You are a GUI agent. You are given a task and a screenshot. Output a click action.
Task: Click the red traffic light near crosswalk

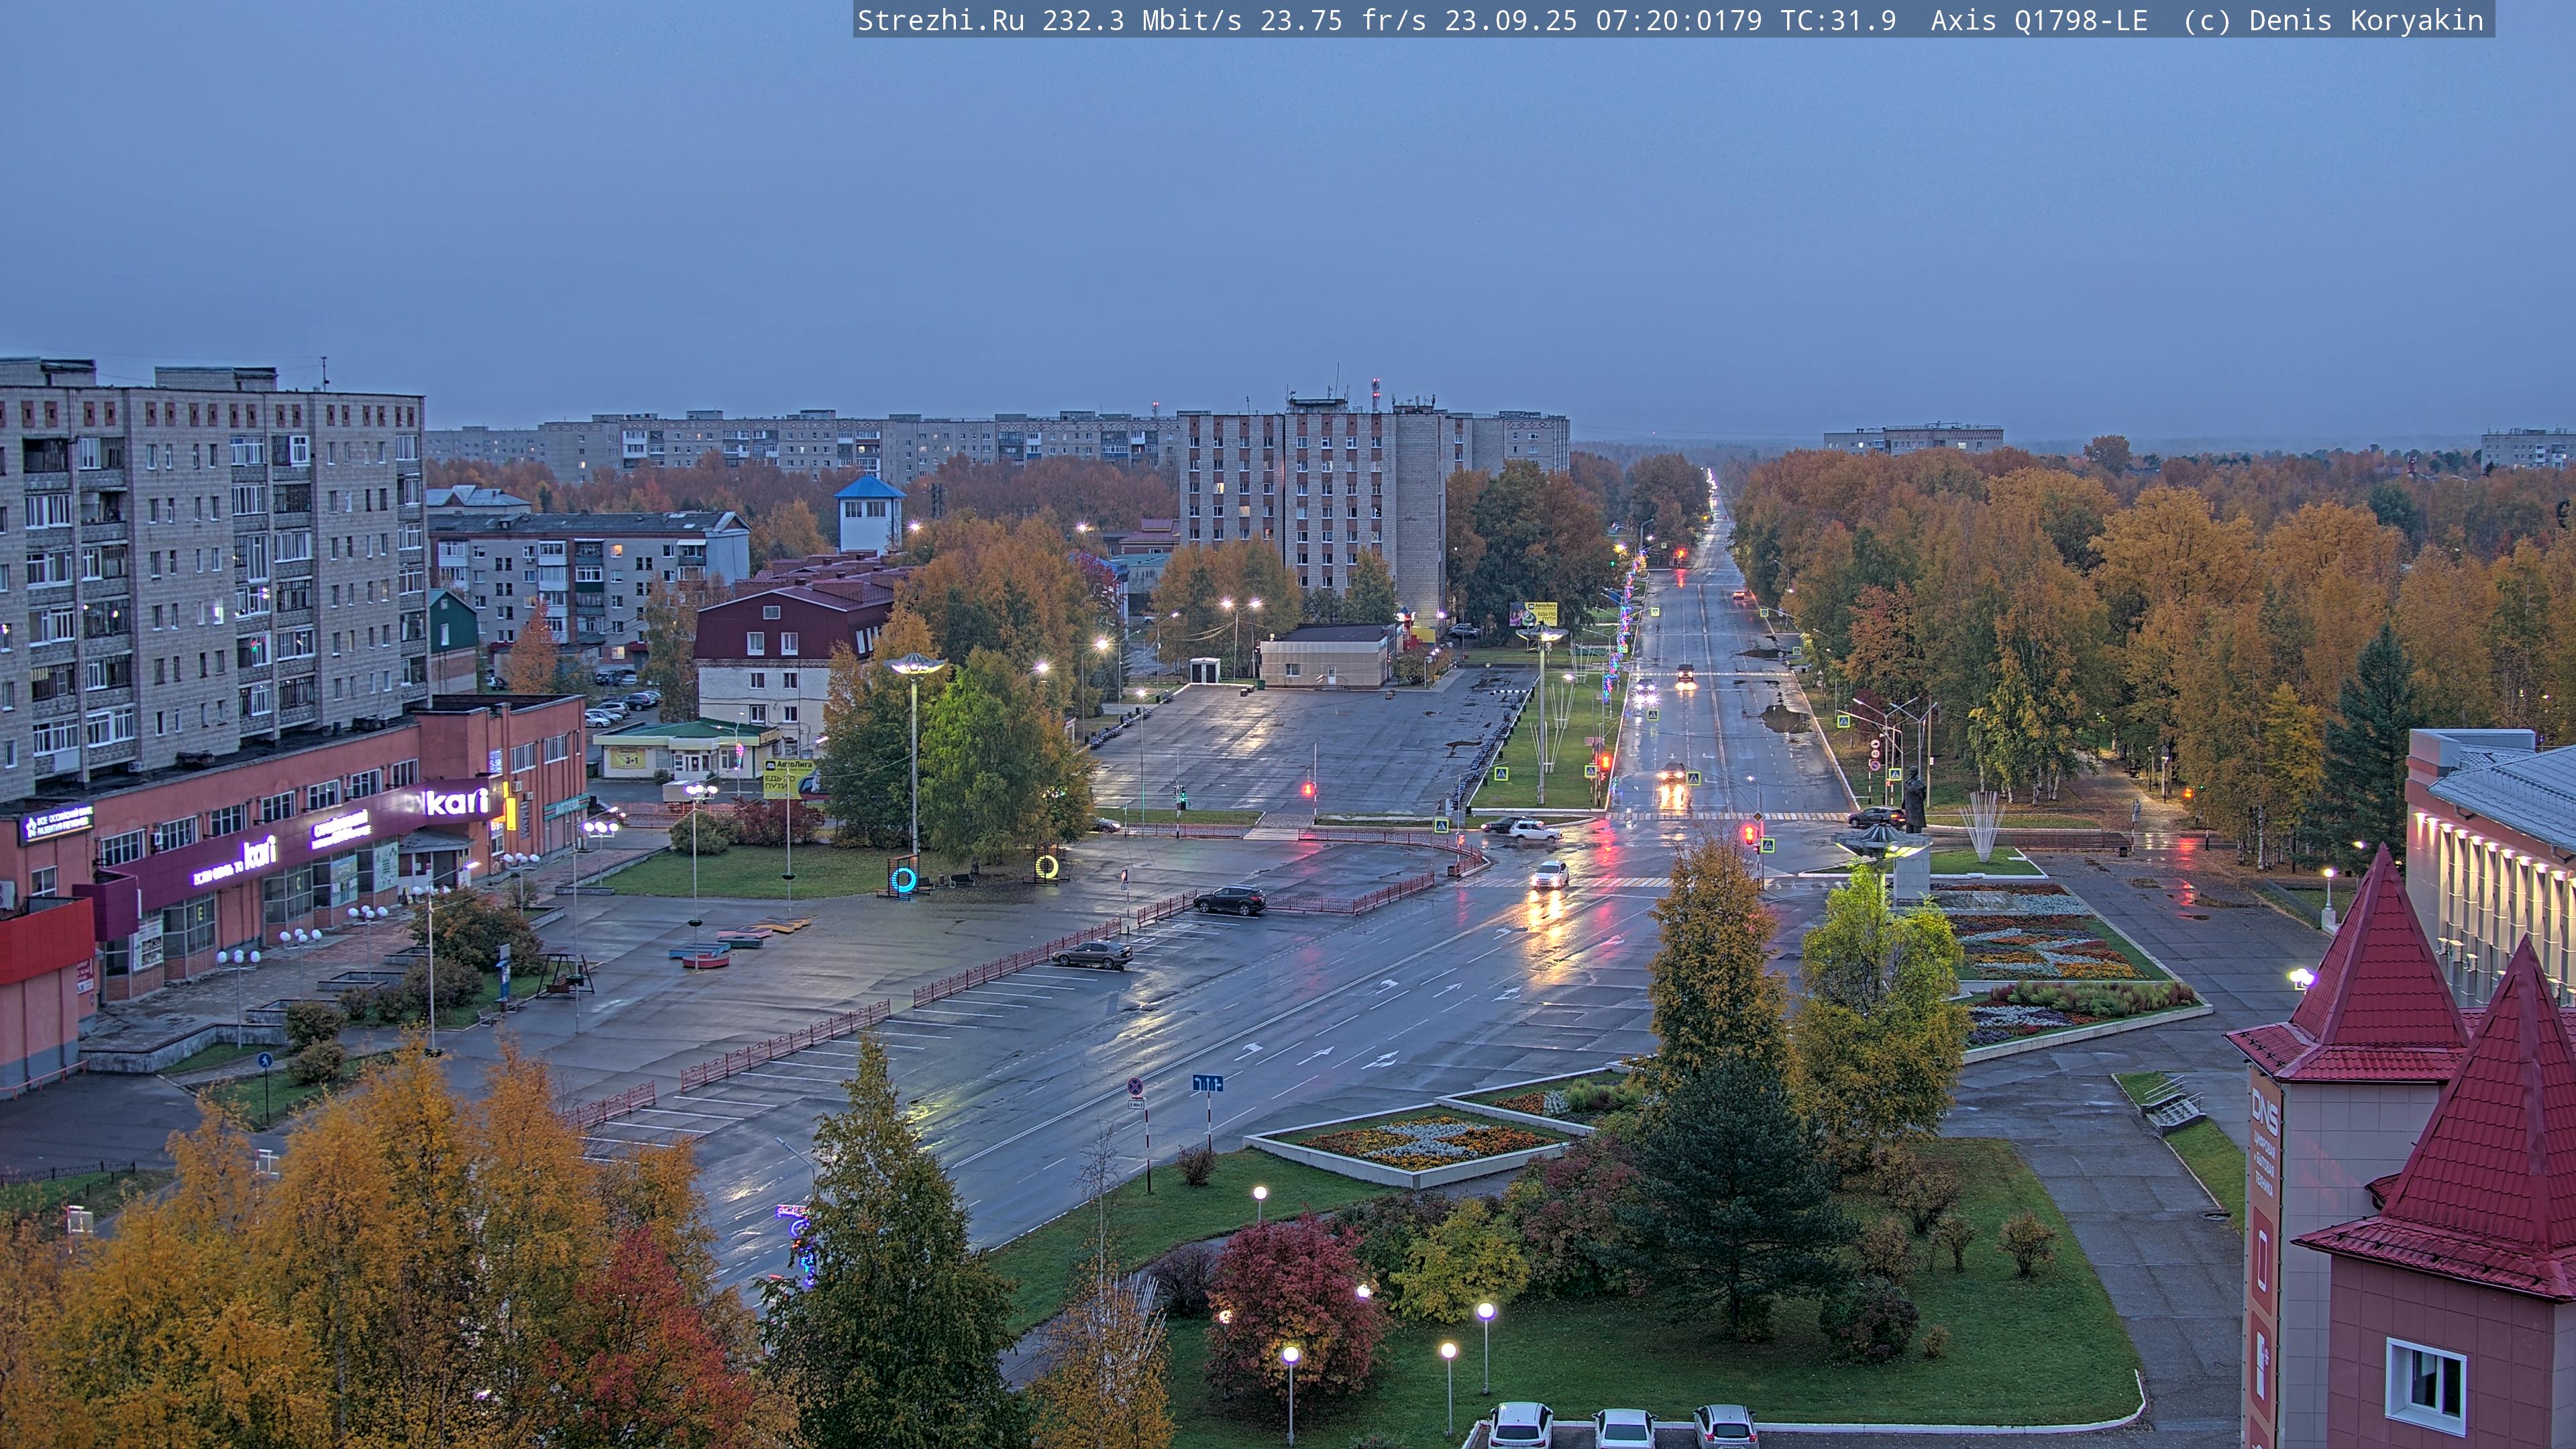tap(1749, 834)
